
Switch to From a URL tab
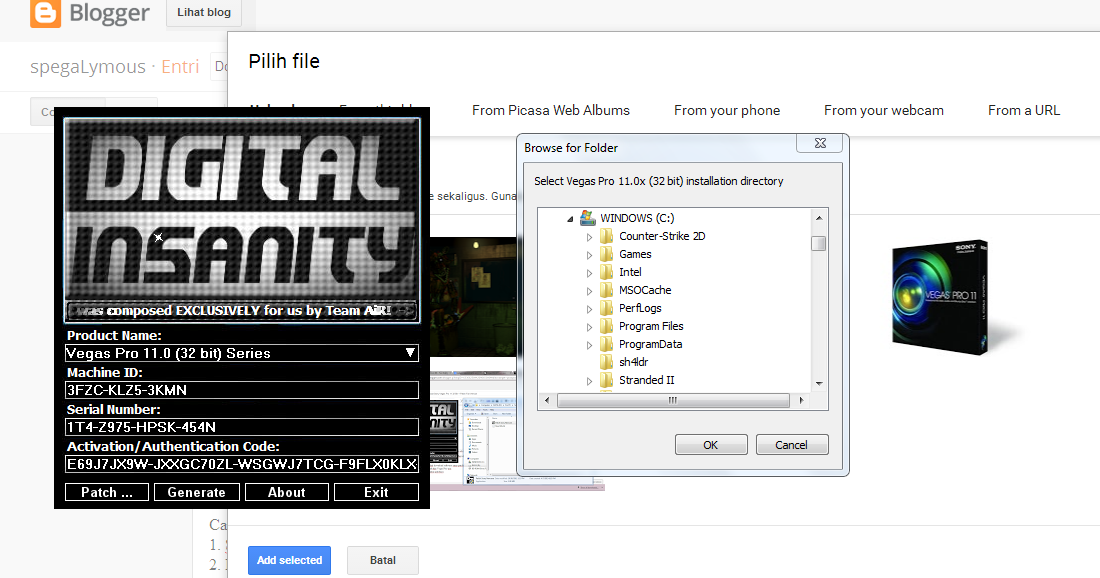[x=1024, y=110]
